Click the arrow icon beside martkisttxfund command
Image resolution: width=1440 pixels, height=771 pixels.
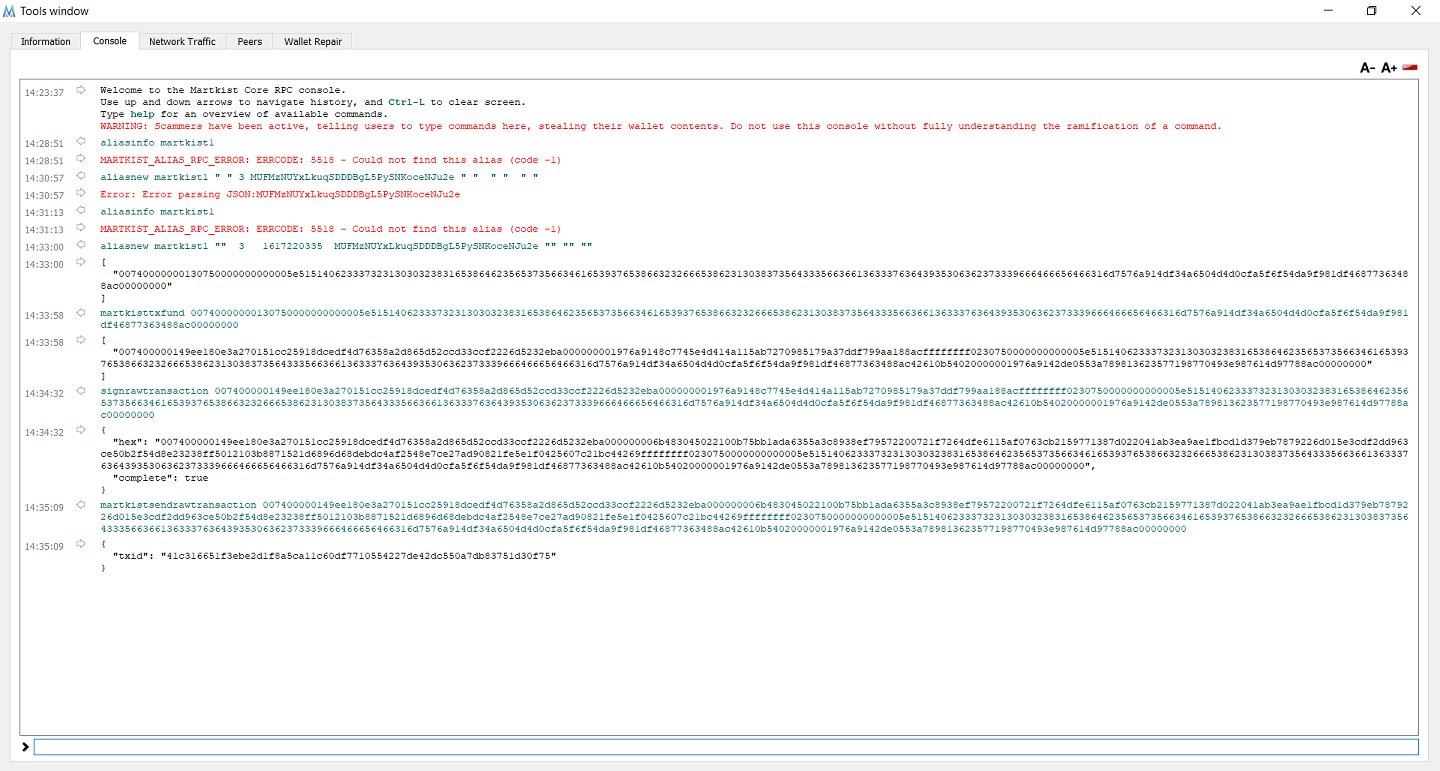pos(82,314)
